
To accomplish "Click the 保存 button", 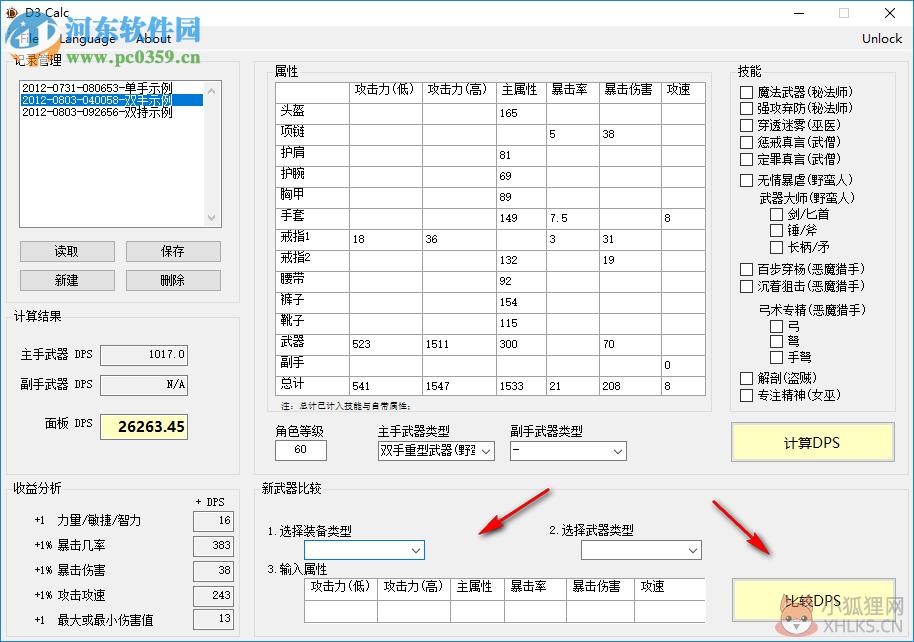I will pos(173,251).
